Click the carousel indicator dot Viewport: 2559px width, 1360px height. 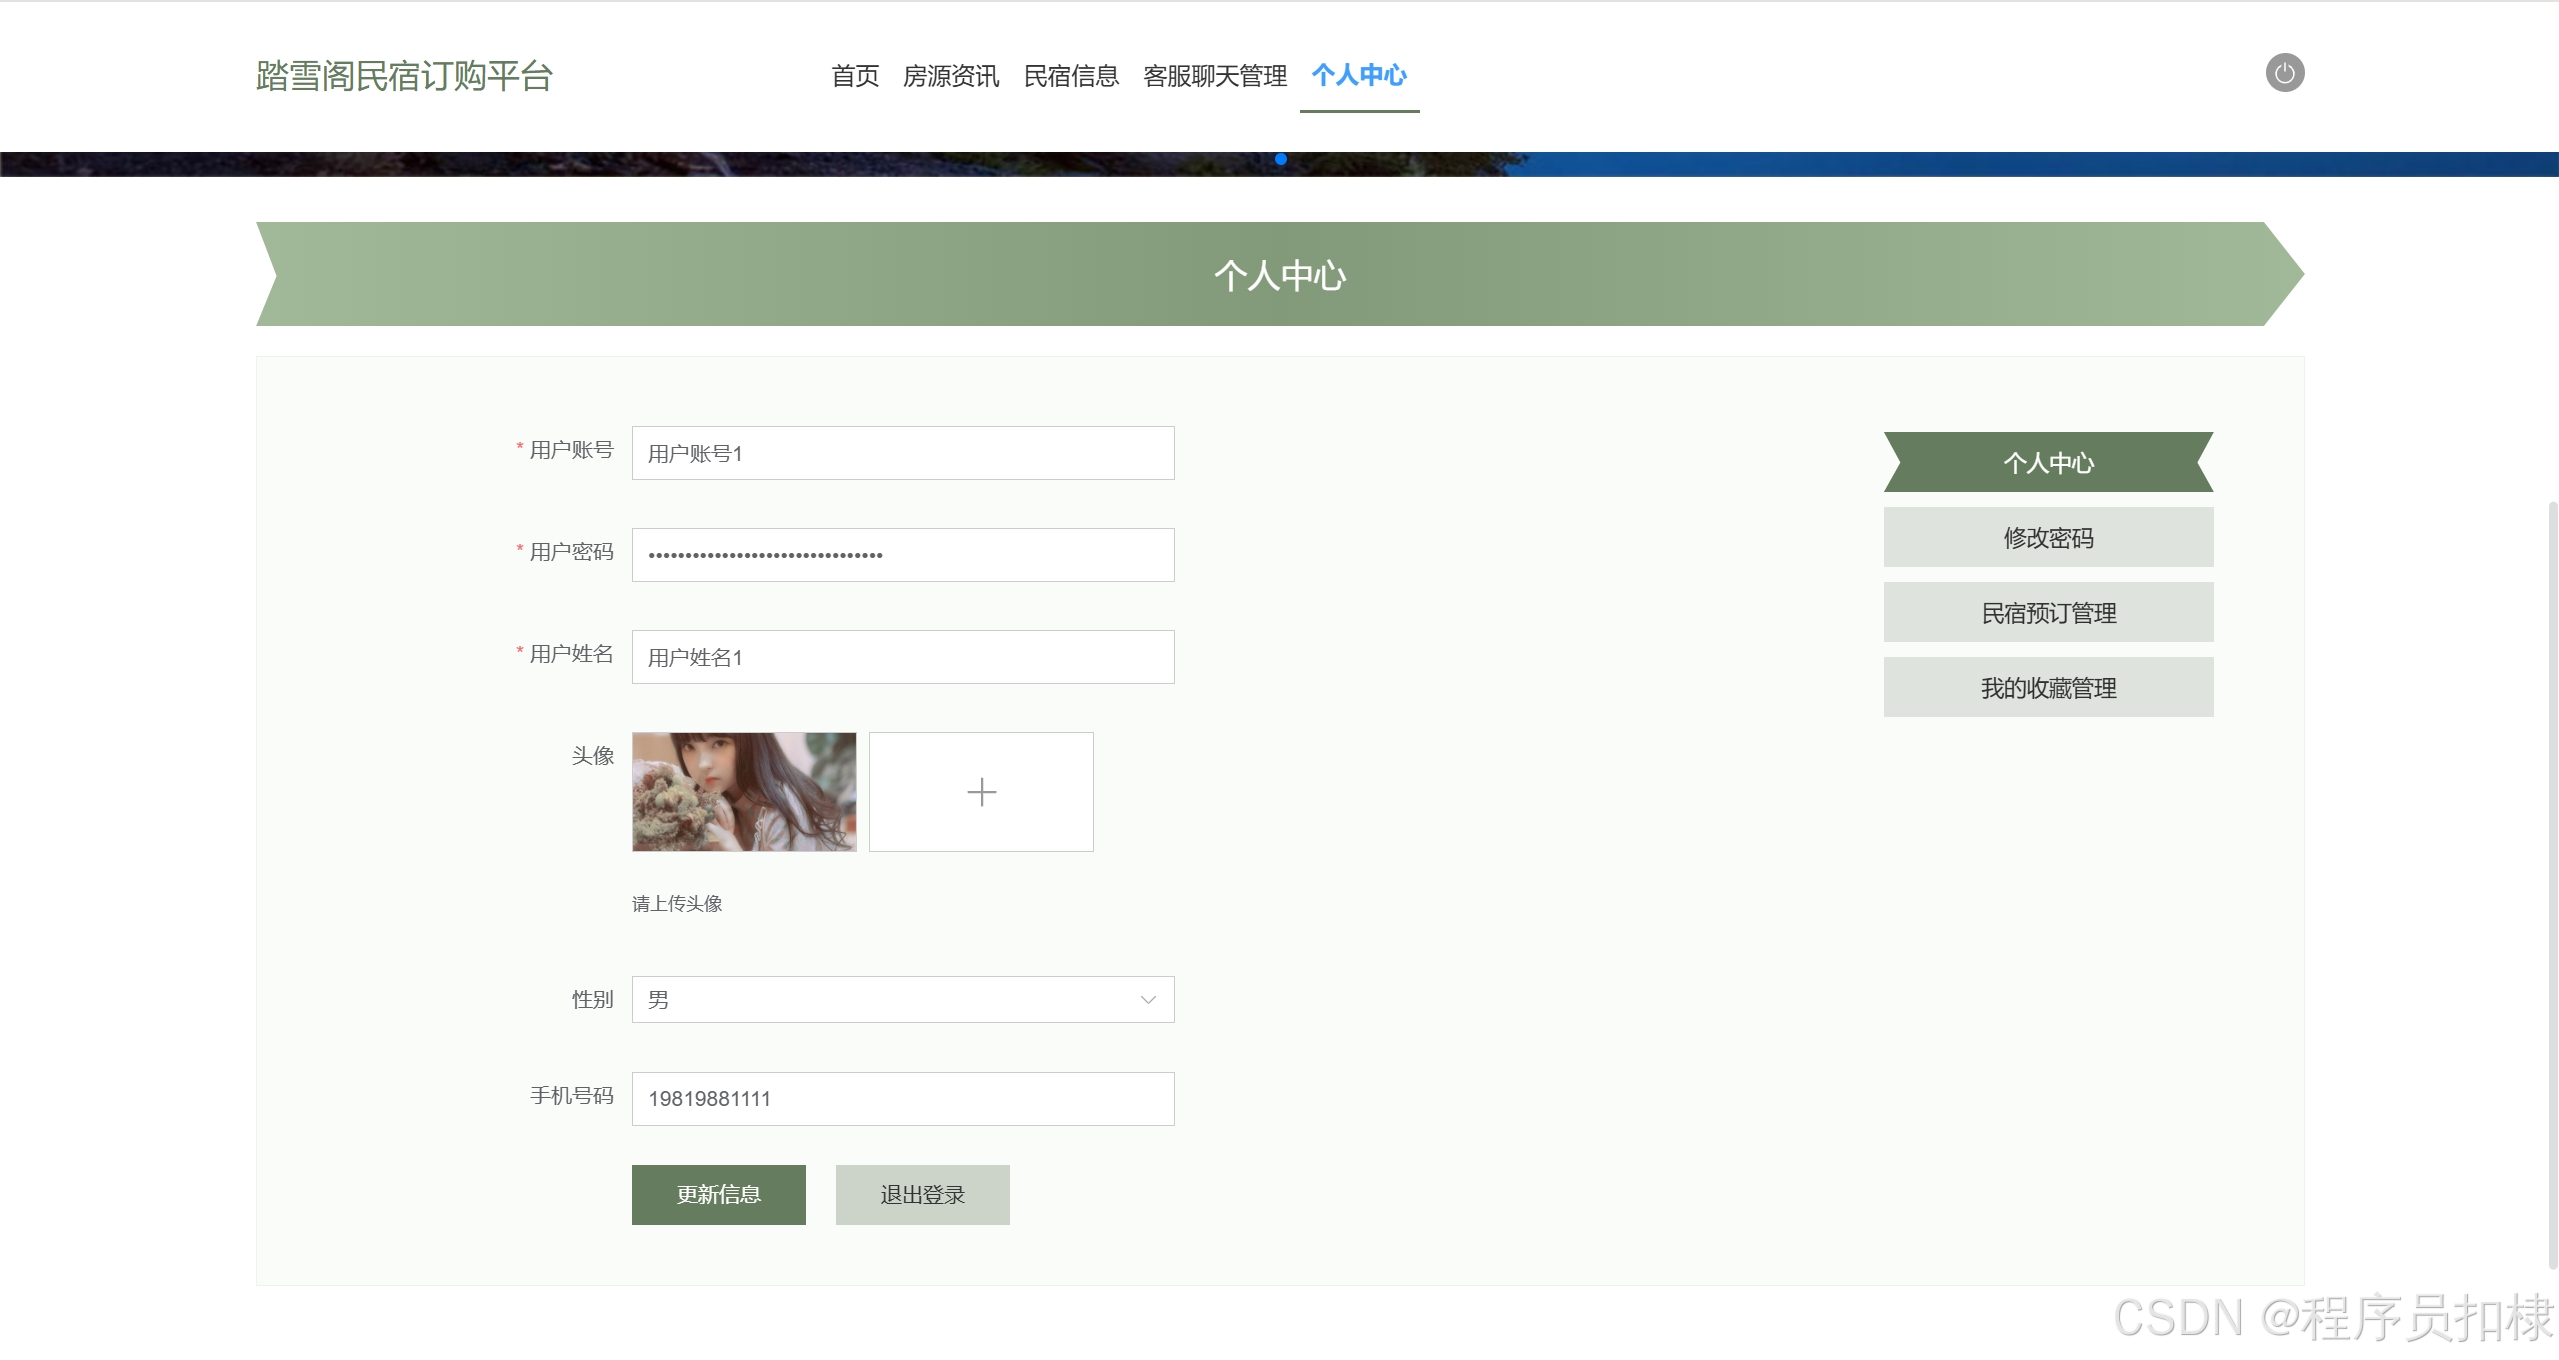pyautogui.click(x=1280, y=159)
